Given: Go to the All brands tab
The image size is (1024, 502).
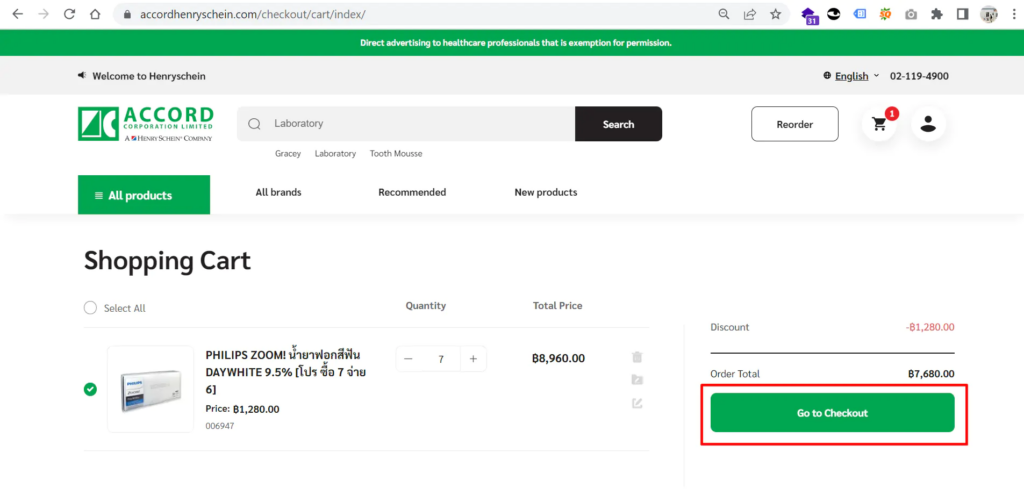Looking at the screenshot, I should point(278,192).
